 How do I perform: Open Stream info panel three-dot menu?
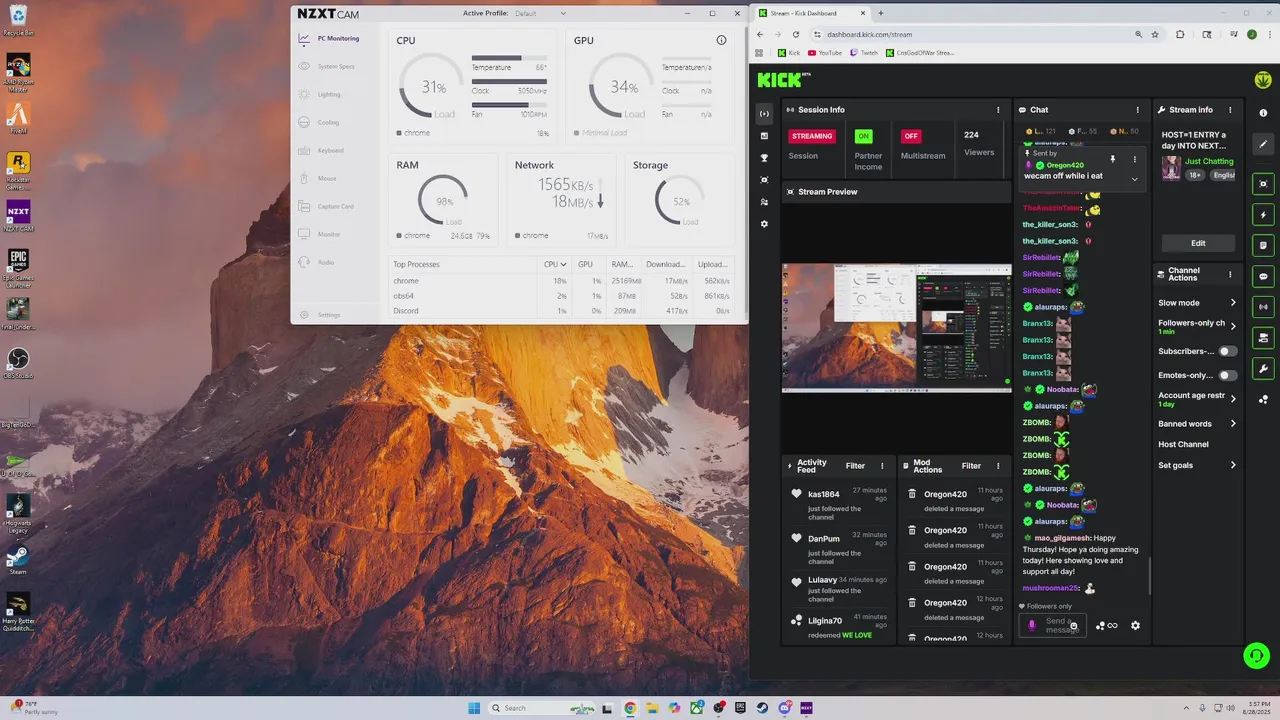point(1230,110)
